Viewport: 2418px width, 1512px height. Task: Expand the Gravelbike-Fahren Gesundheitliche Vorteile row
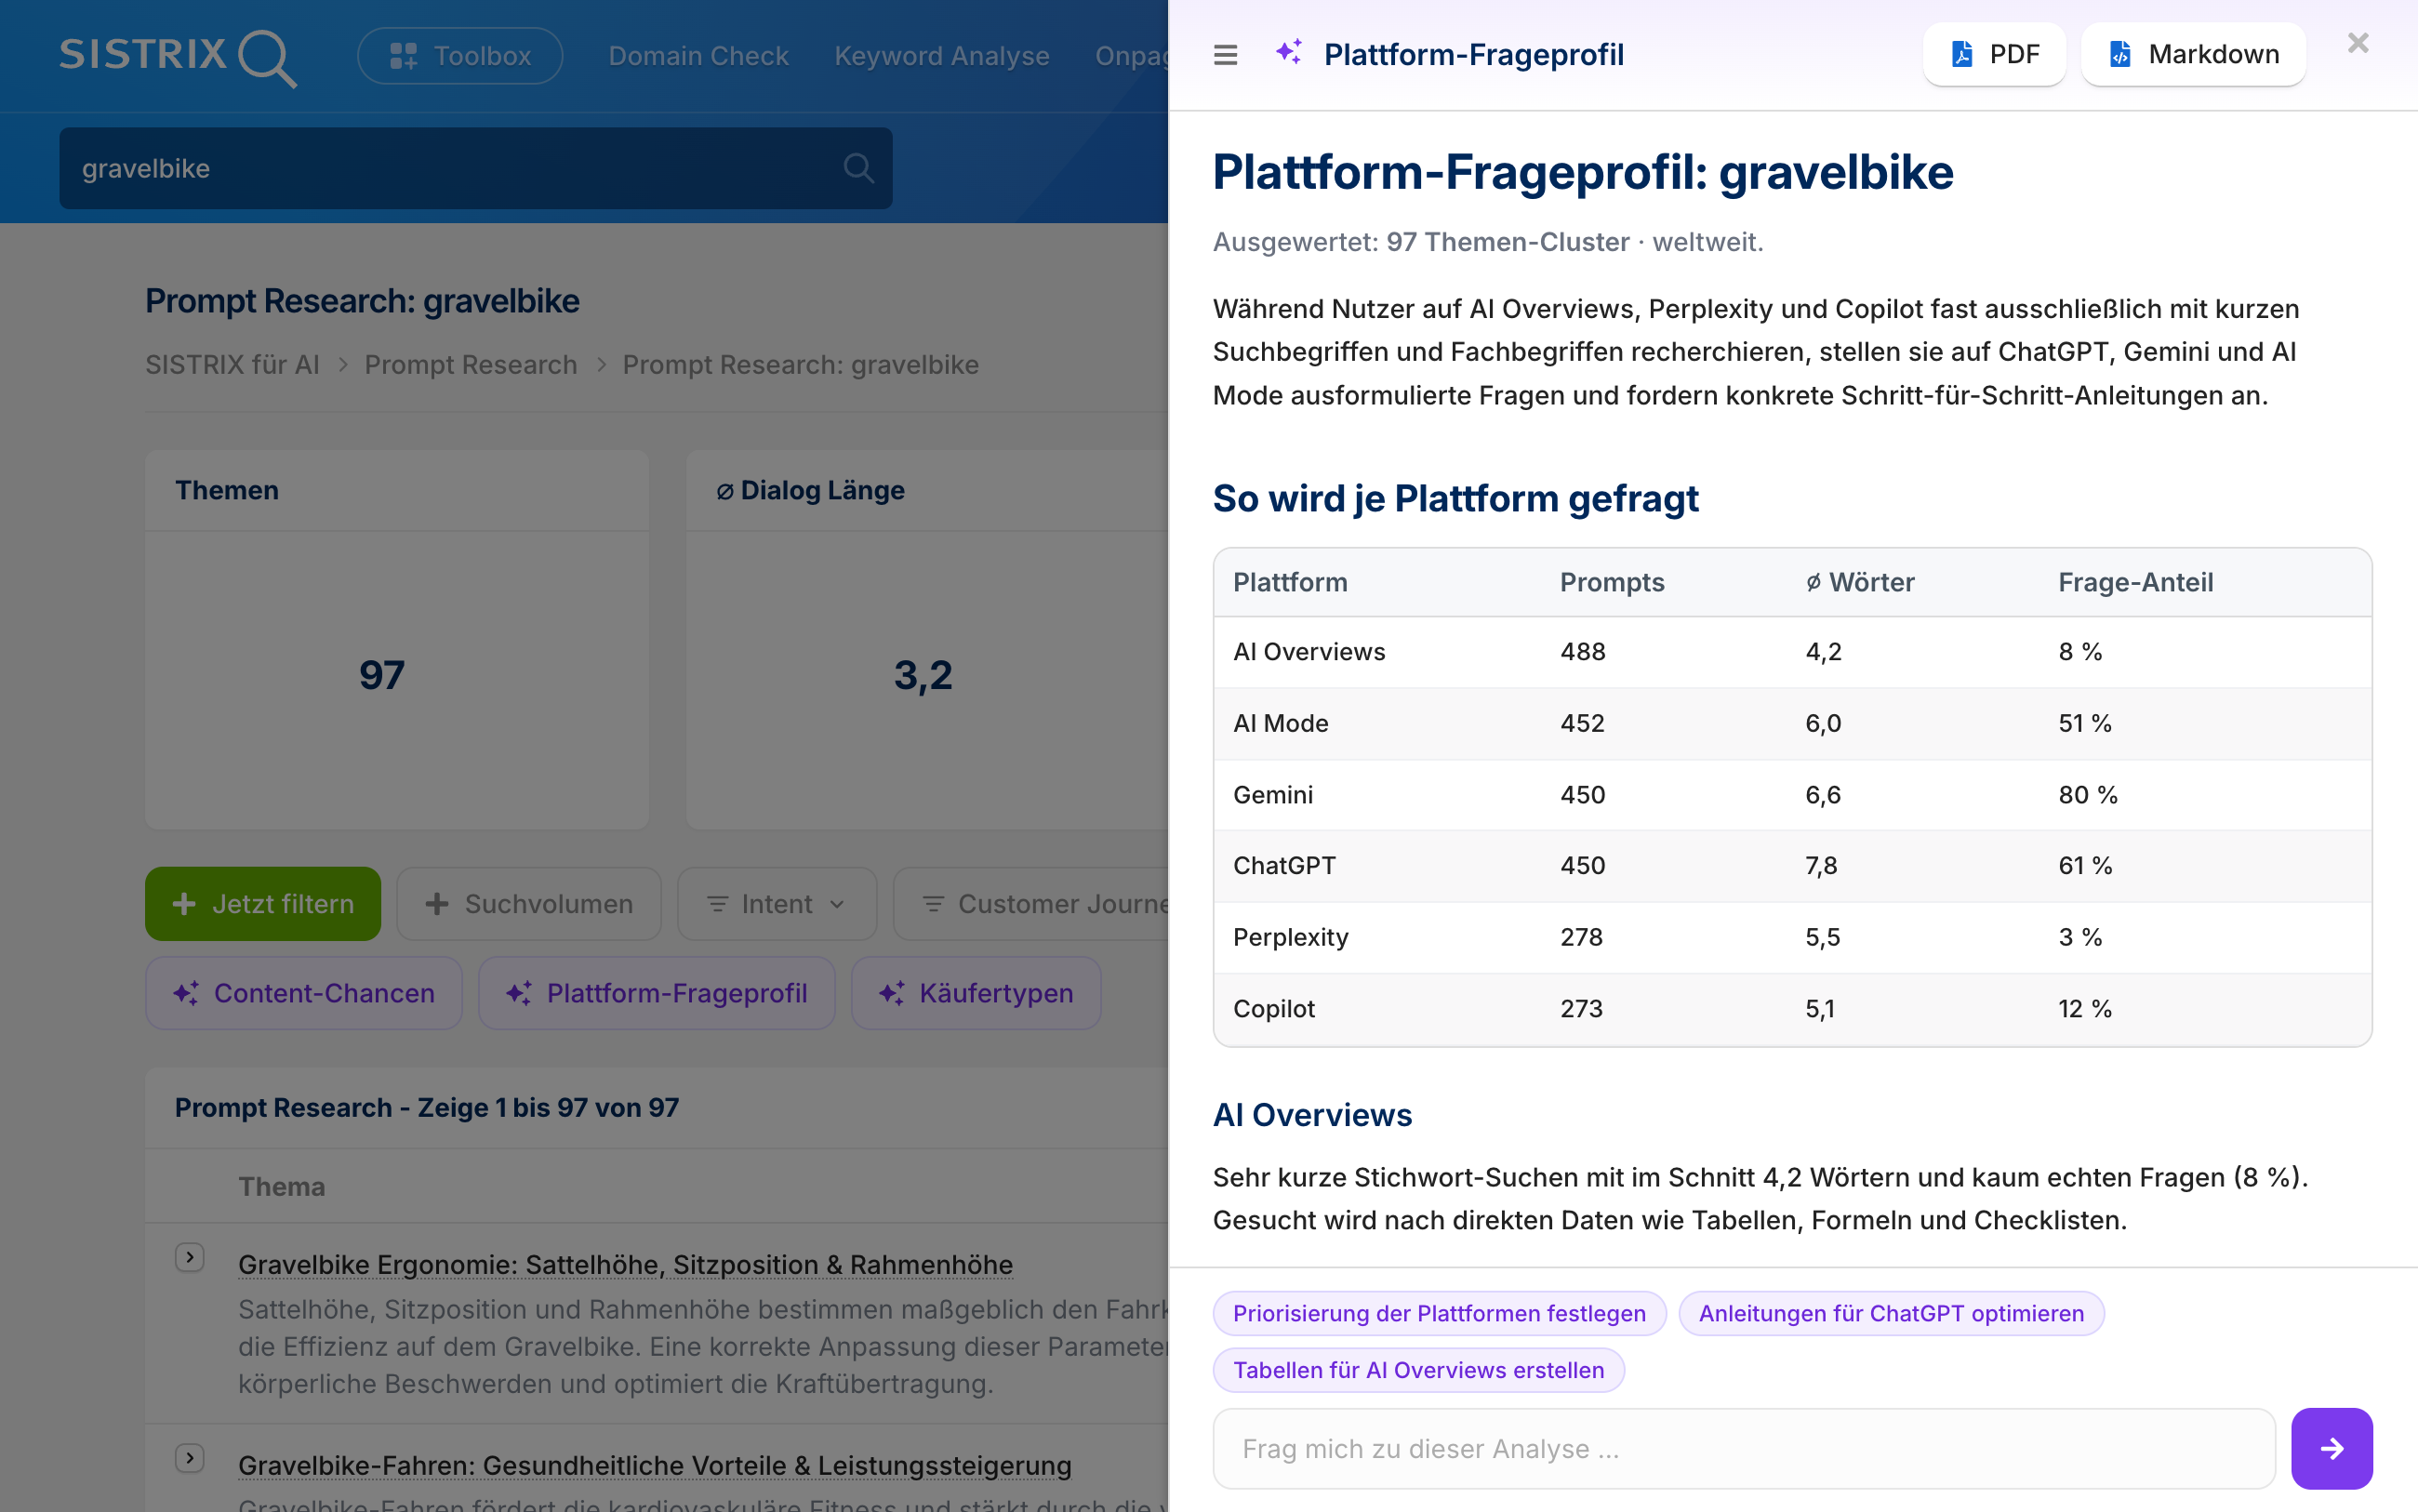[x=189, y=1458]
